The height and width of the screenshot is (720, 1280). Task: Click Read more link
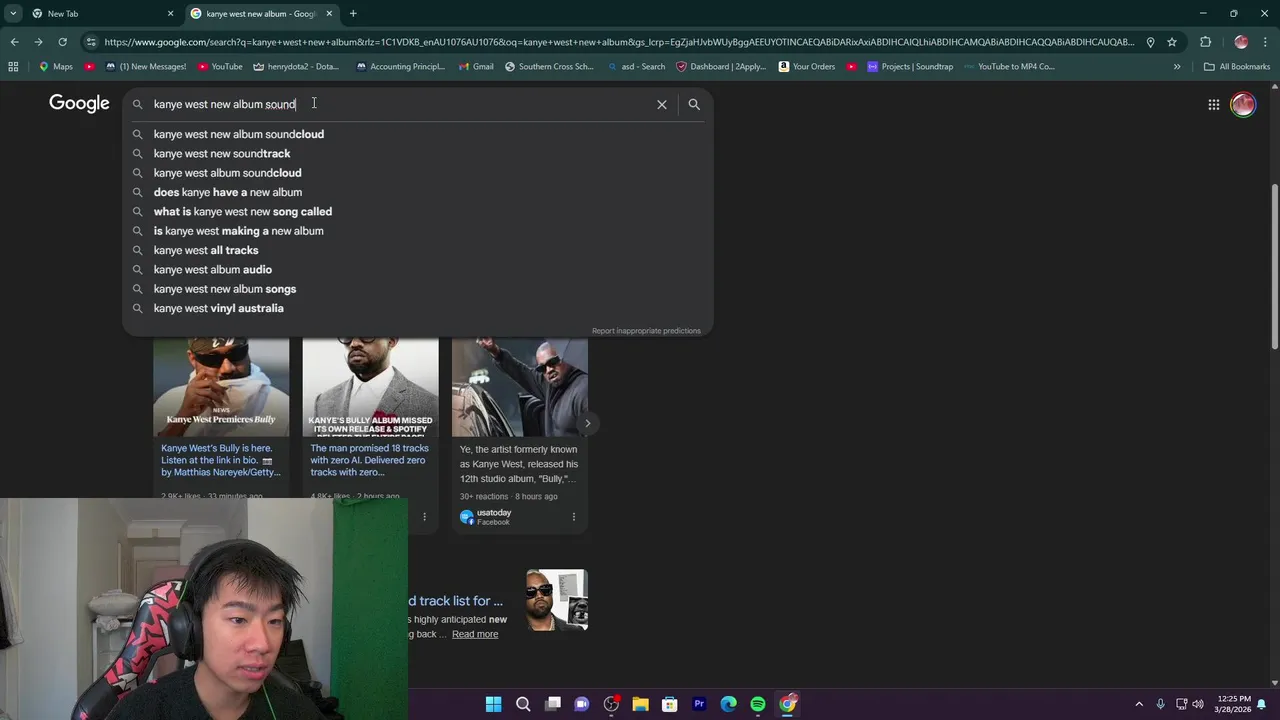pyautogui.click(x=475, y=634)
